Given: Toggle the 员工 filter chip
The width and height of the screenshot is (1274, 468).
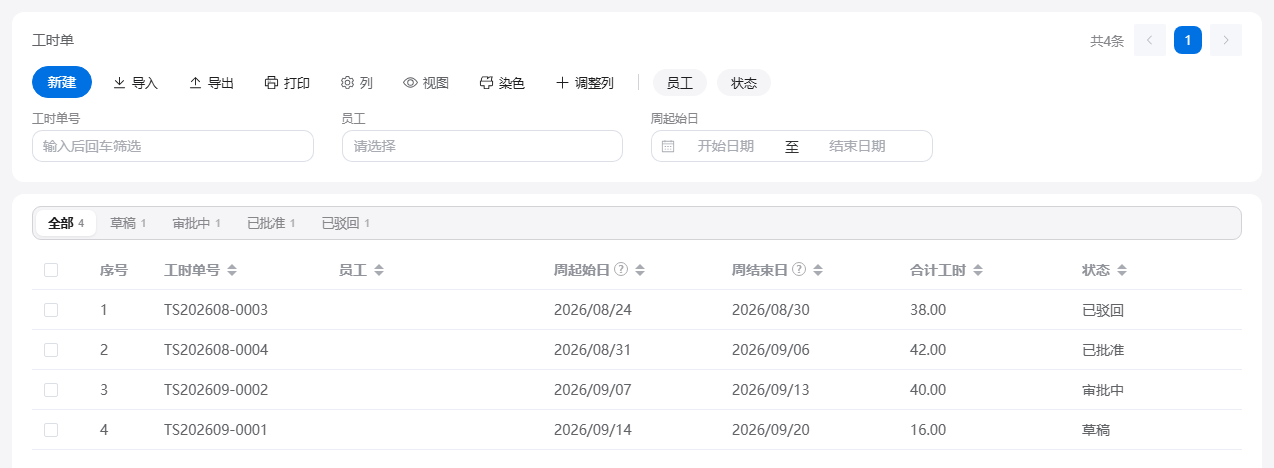Looking at the screenshot, I should coord(680,83).
